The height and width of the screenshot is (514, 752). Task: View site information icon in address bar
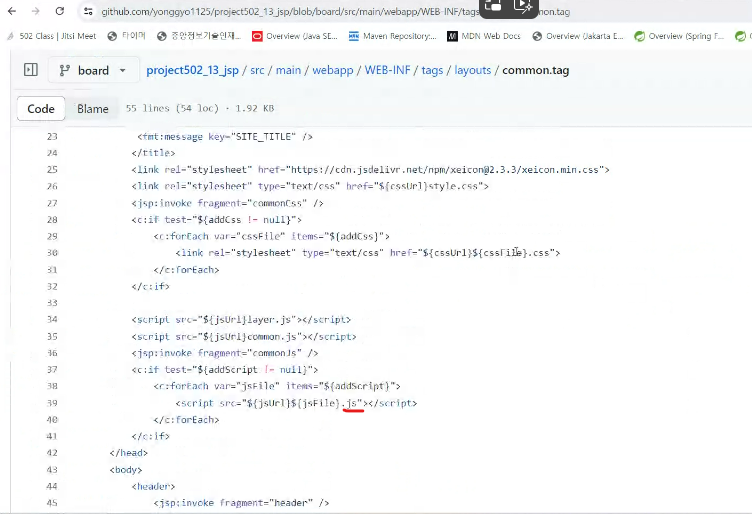click(x=88, y=12)
